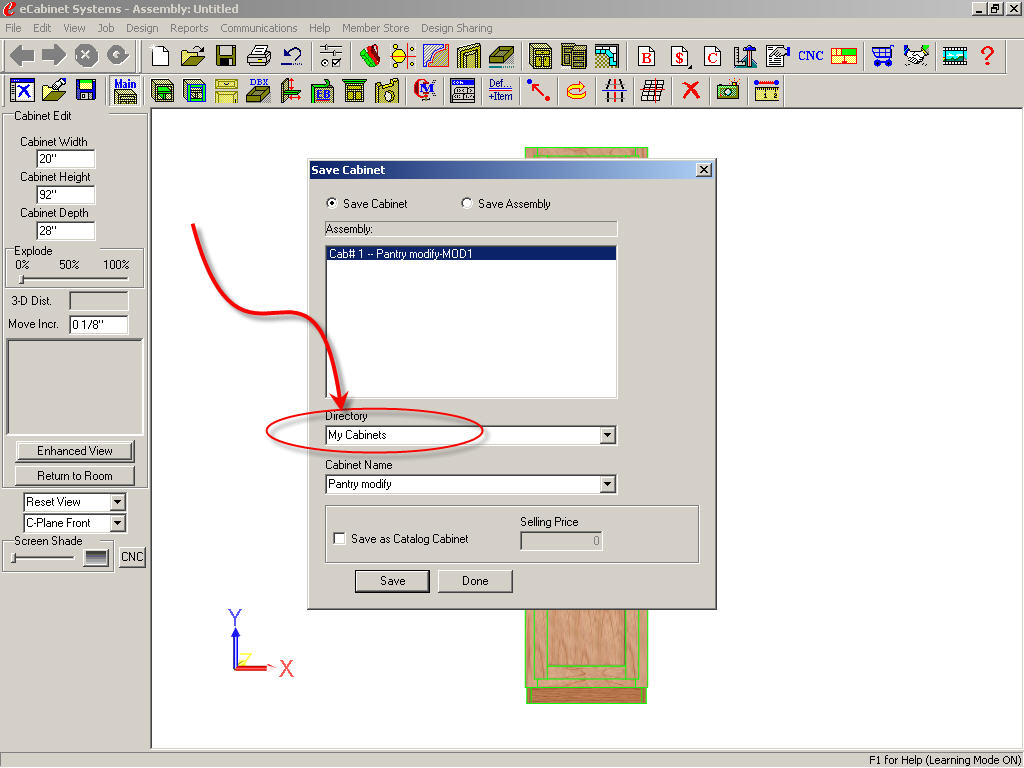Click the undo arrow icon
This screenshot has height=768, width=1024.
291,56
